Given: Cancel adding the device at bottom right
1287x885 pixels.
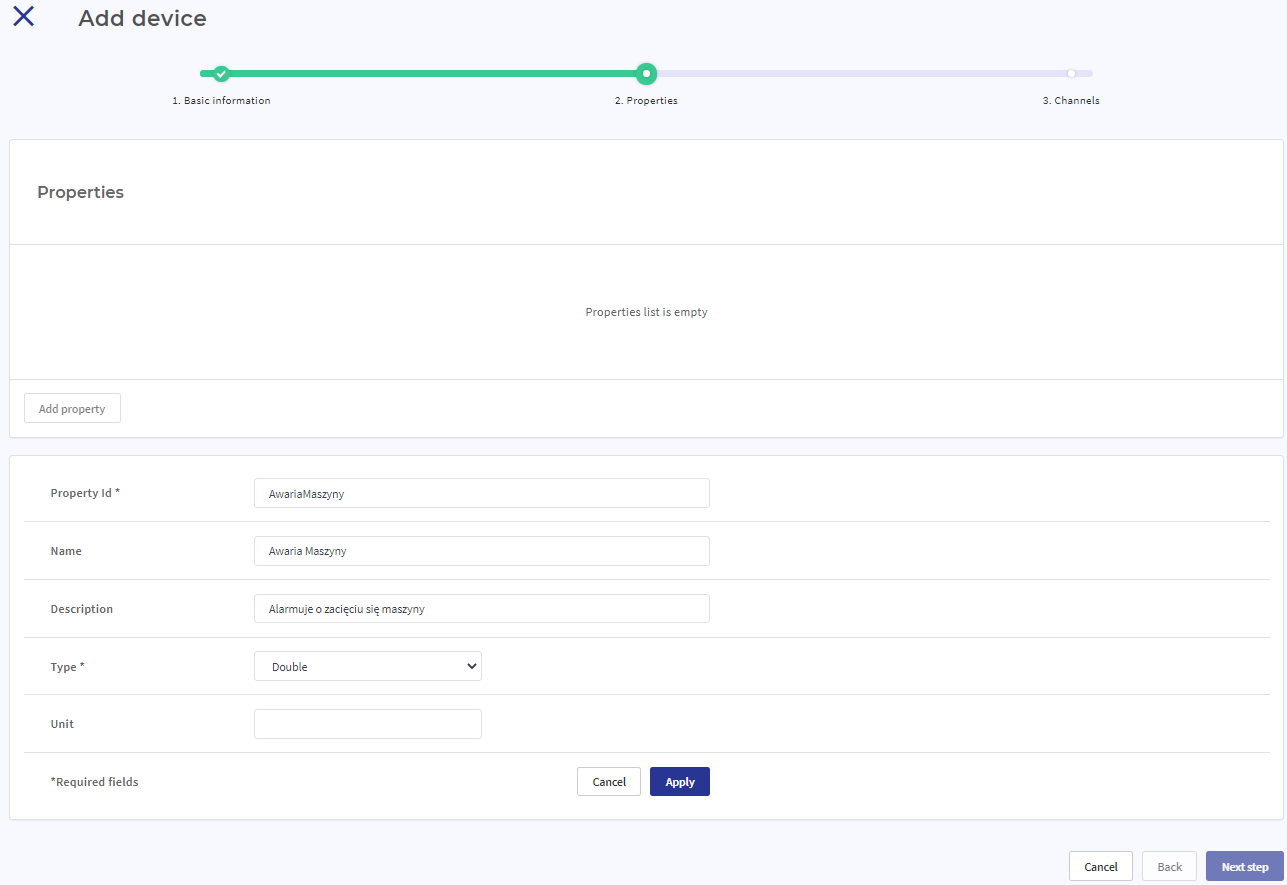Looking at the screenshot, I should tap(1101, 867).
